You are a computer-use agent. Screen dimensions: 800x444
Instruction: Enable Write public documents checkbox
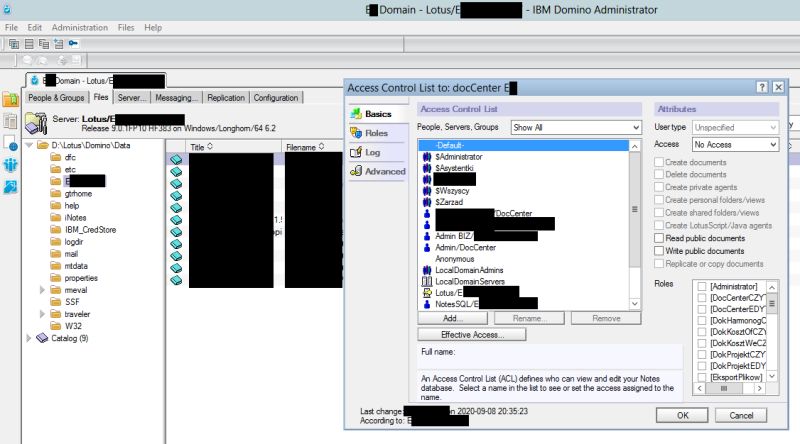coord(659,251)
